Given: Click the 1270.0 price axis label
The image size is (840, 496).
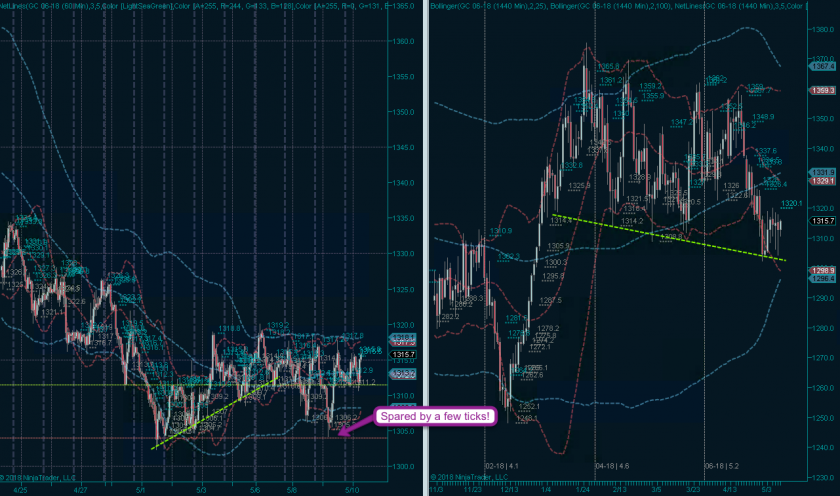Looking at the screenshot, I should [x=823, y=357].
